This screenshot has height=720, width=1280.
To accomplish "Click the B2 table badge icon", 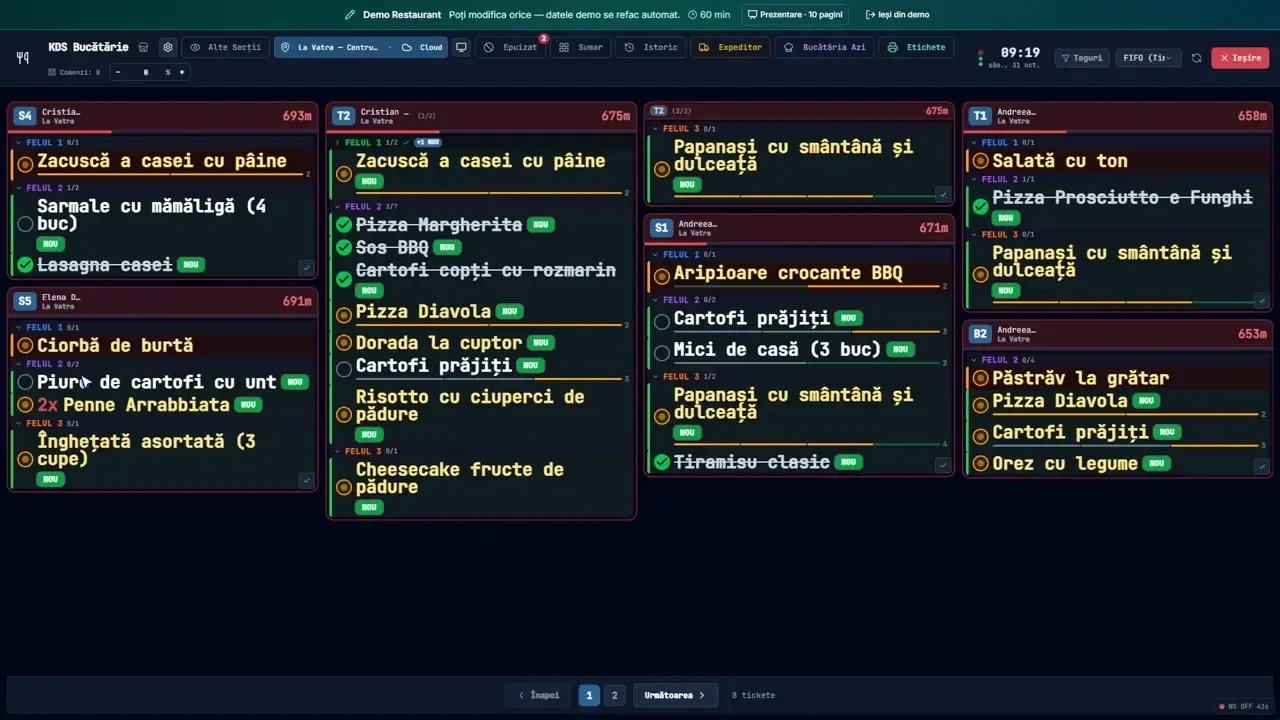I will point(980,334).
